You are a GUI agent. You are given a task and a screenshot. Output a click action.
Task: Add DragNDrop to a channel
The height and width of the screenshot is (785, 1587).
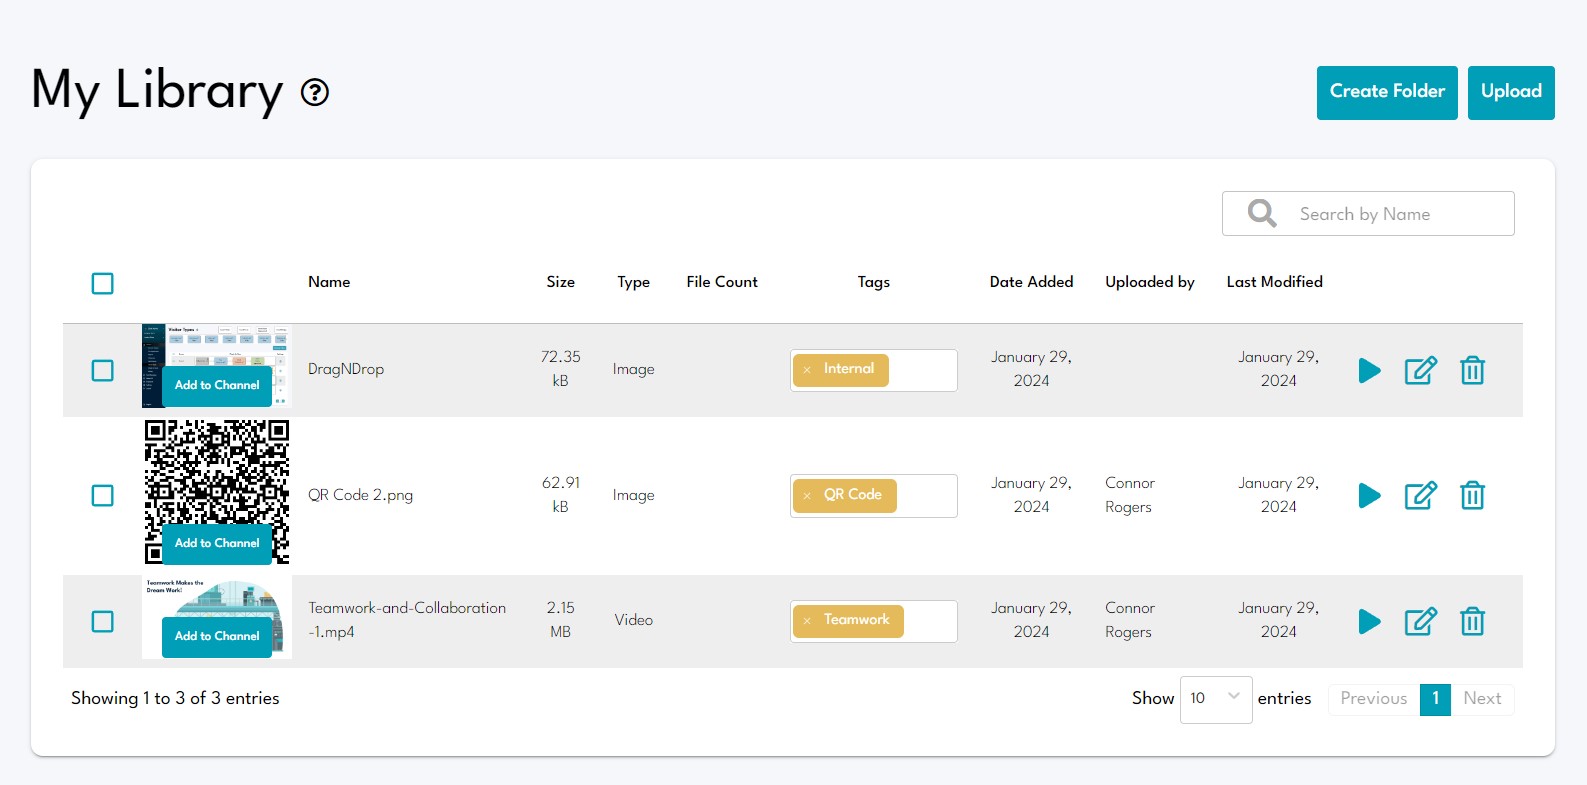217,385
